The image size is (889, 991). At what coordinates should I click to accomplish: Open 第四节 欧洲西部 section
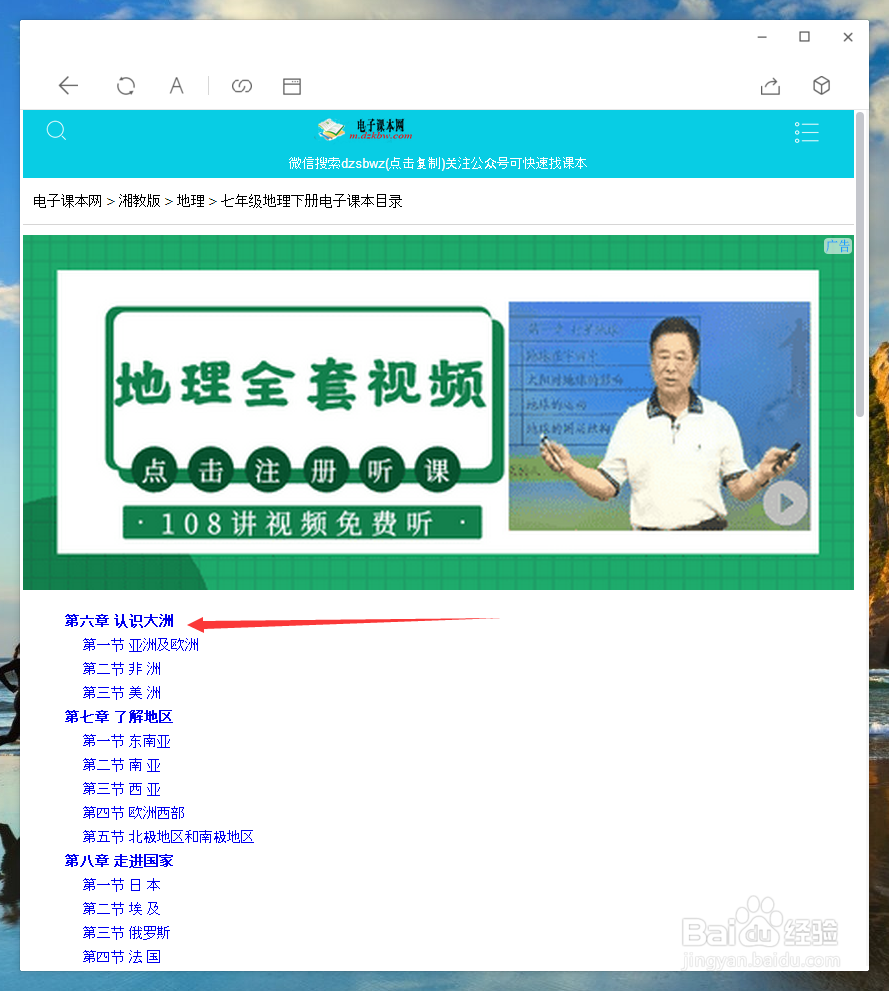click(134, 813)
